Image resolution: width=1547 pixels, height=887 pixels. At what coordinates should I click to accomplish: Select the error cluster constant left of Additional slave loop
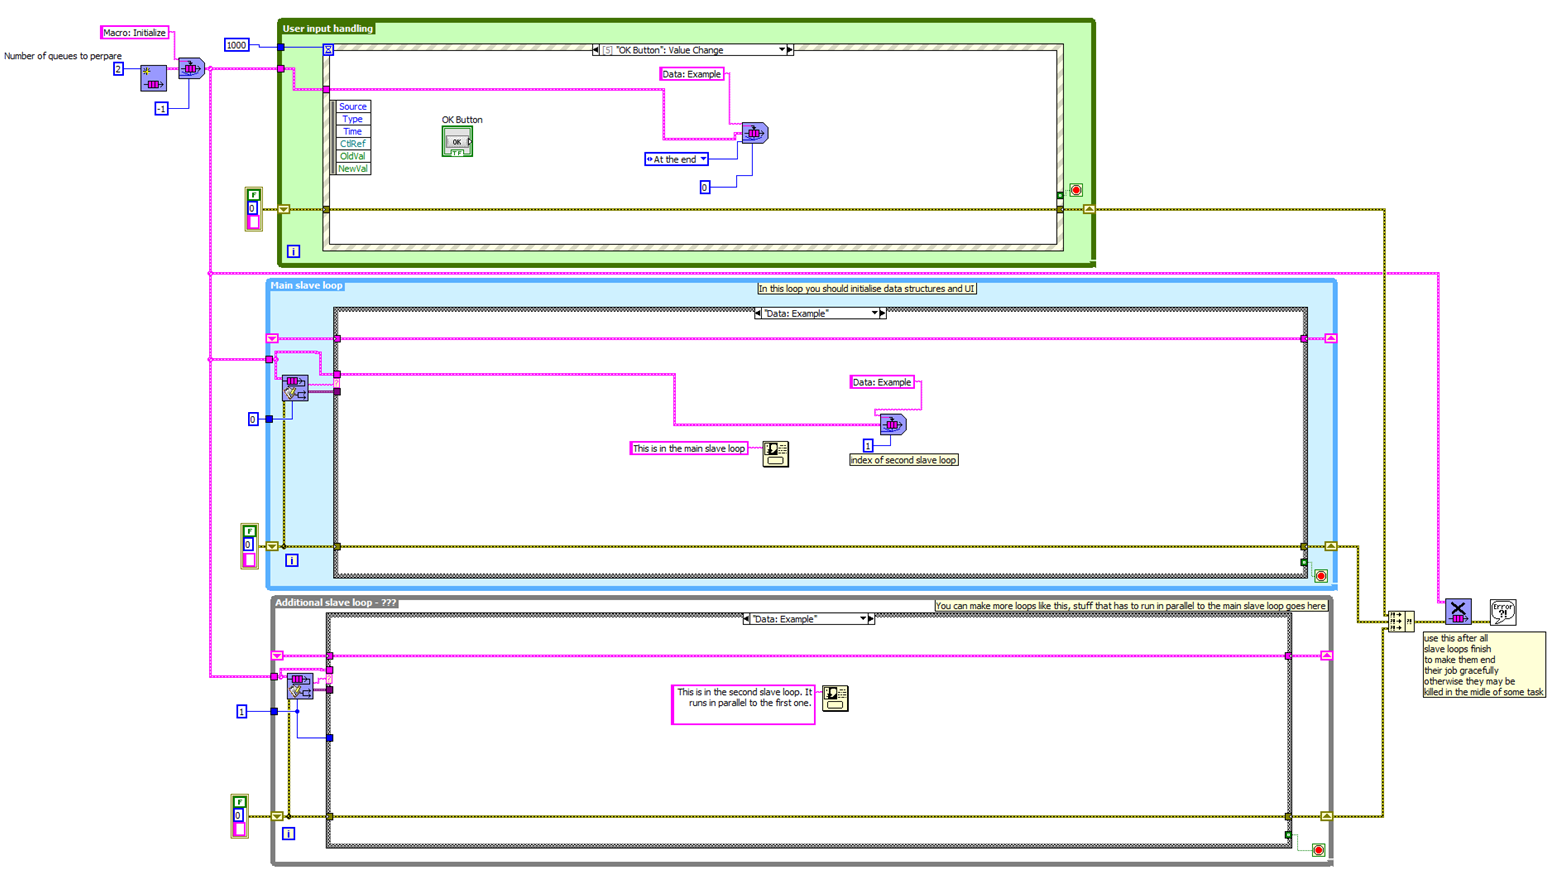coord(240,816)
